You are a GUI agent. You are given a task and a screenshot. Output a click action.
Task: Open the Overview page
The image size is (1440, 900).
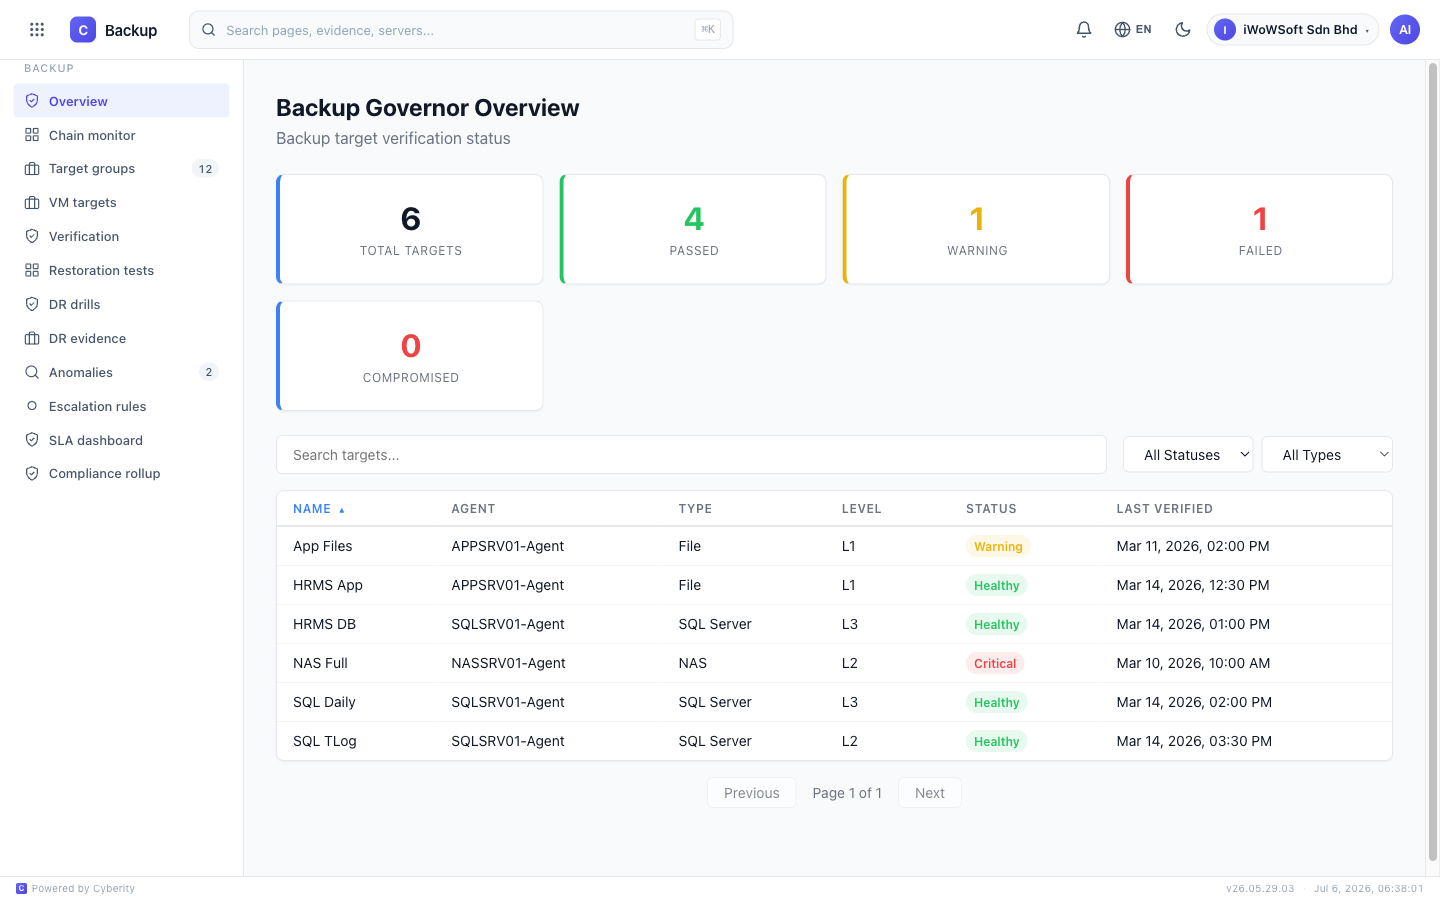tap(121, 101)
